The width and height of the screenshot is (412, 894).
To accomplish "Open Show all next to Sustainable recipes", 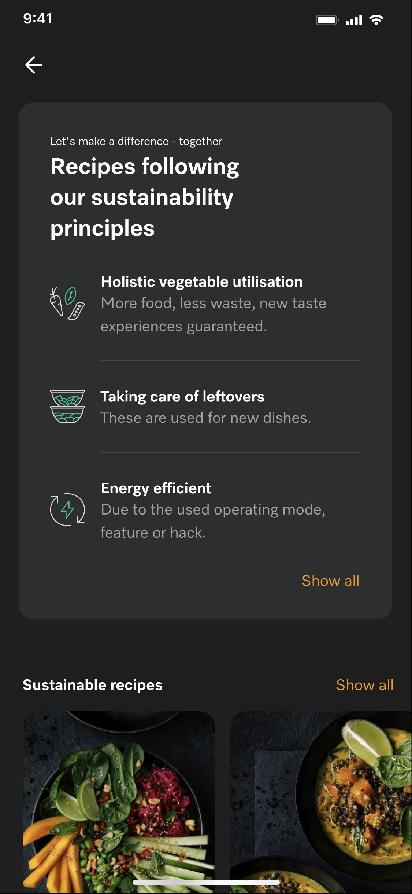I will pyautogui.click(x=365, y=685).
